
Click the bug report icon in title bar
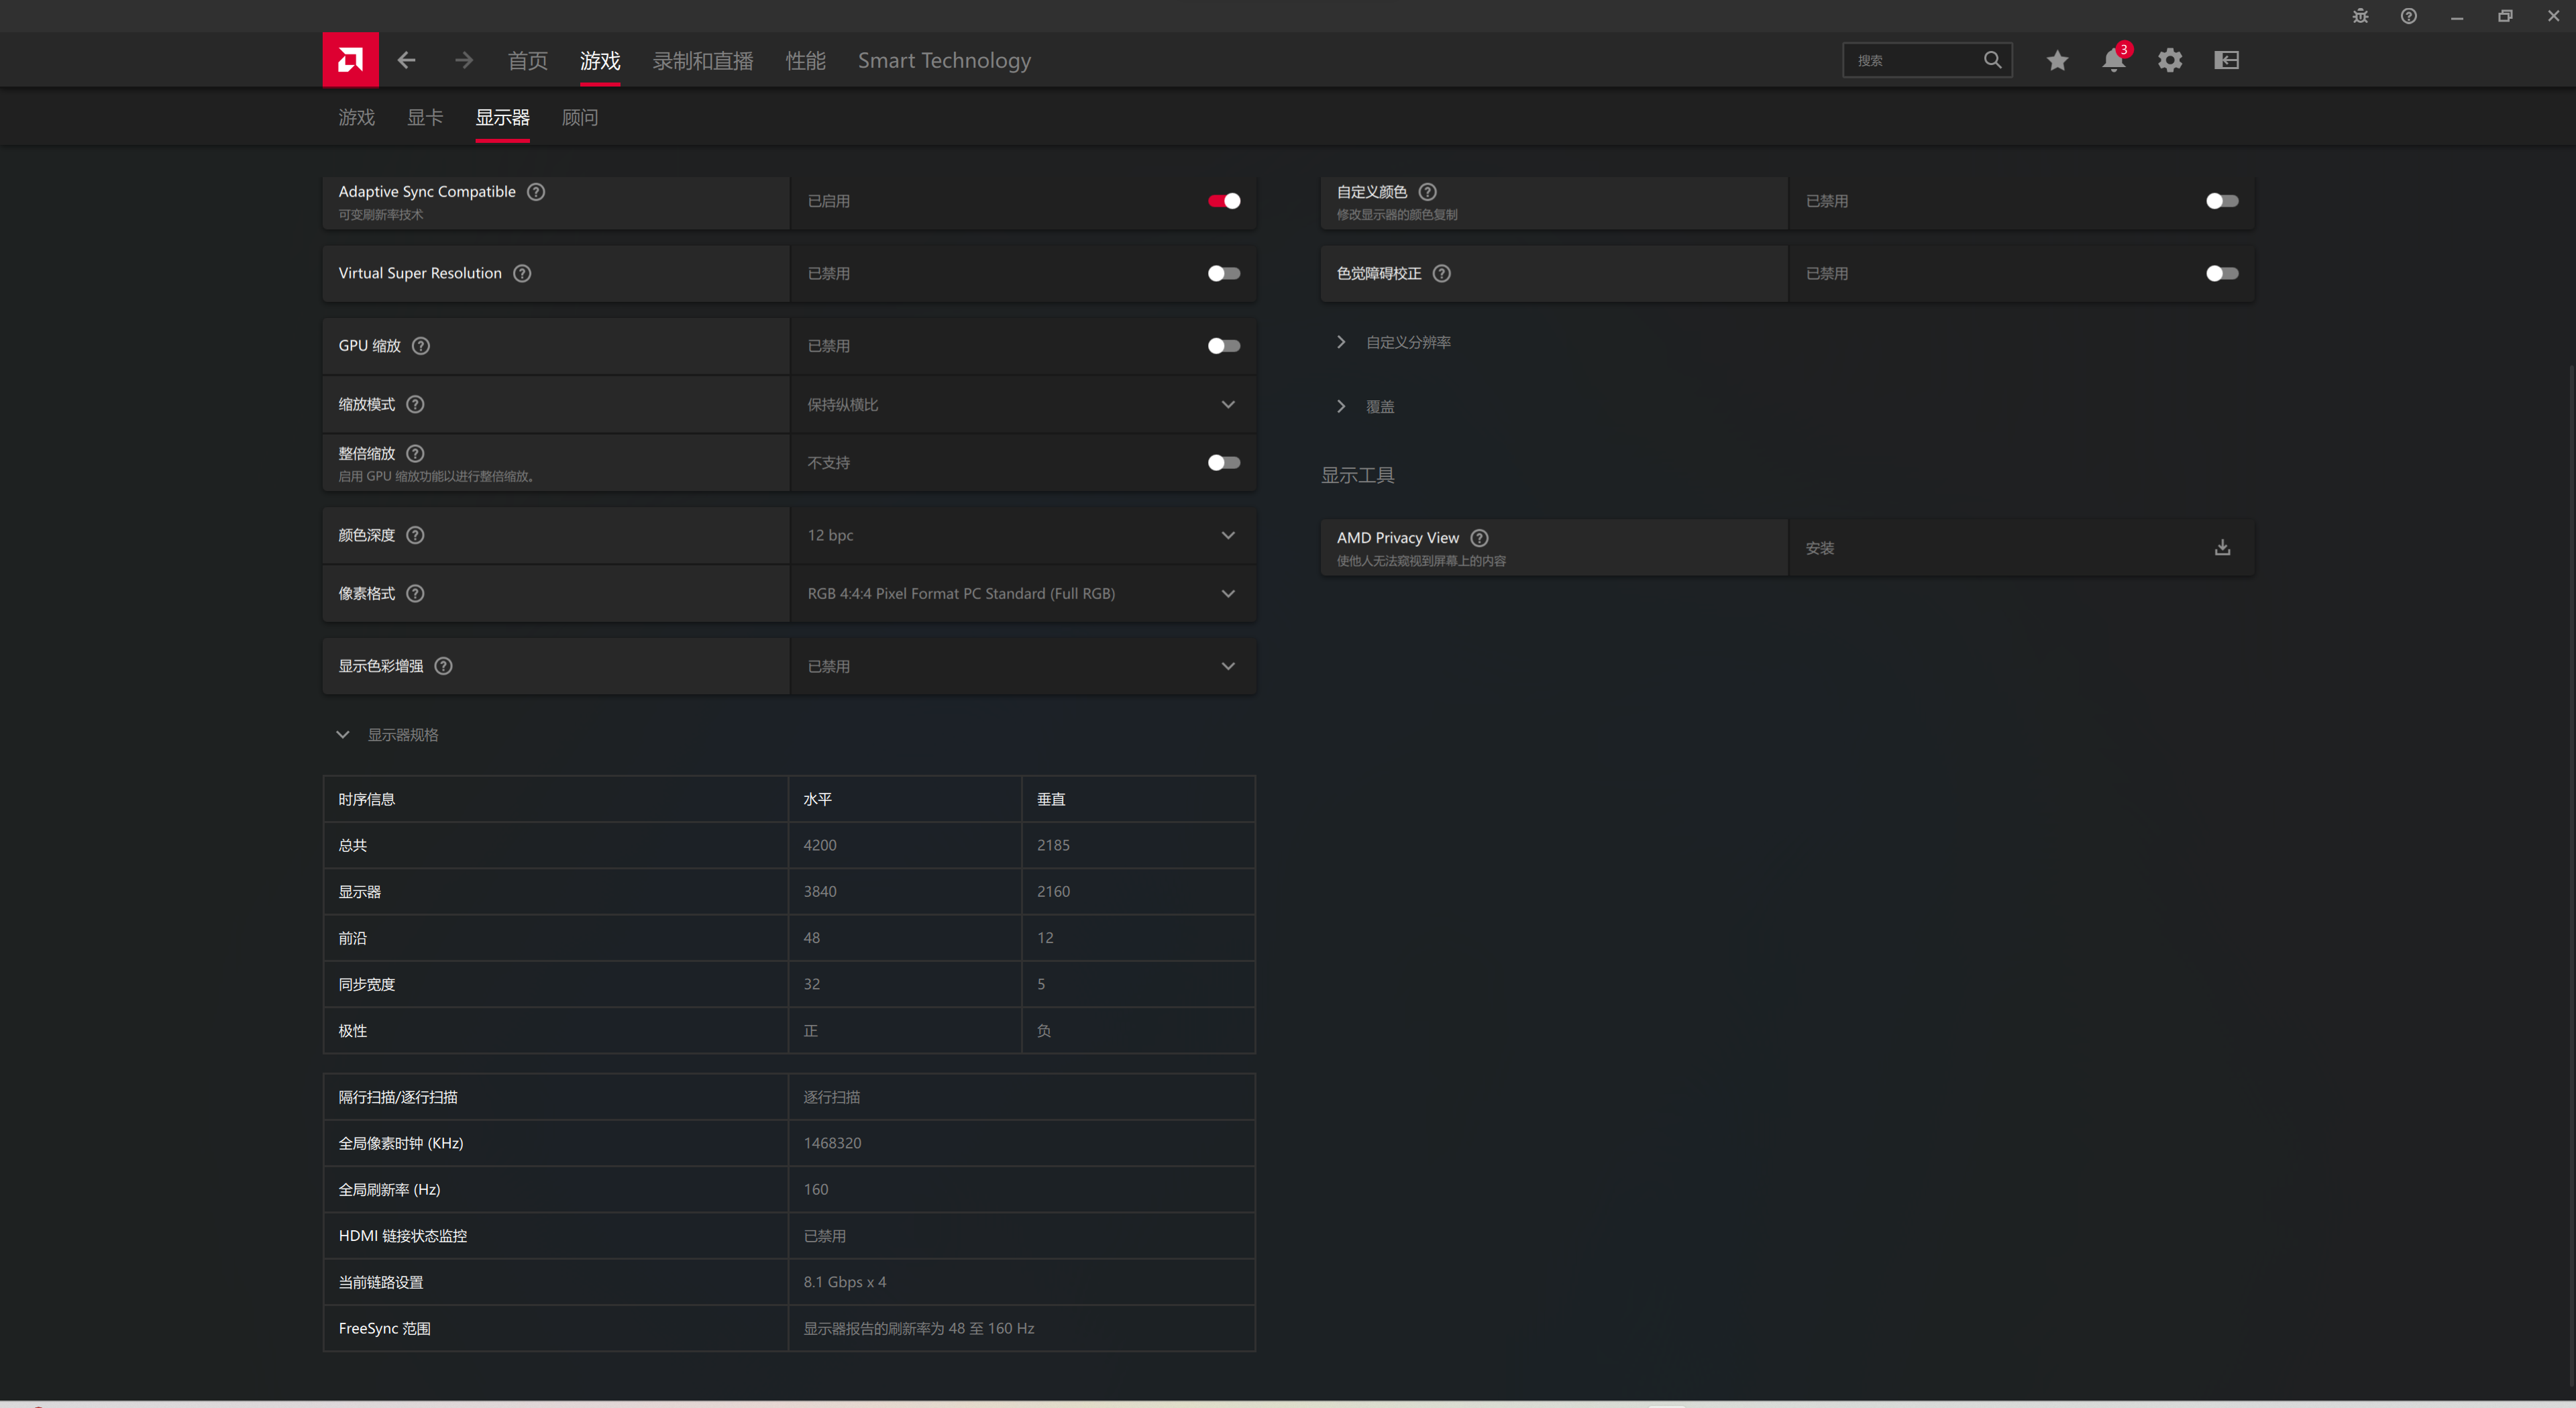tap(2360, 16)
